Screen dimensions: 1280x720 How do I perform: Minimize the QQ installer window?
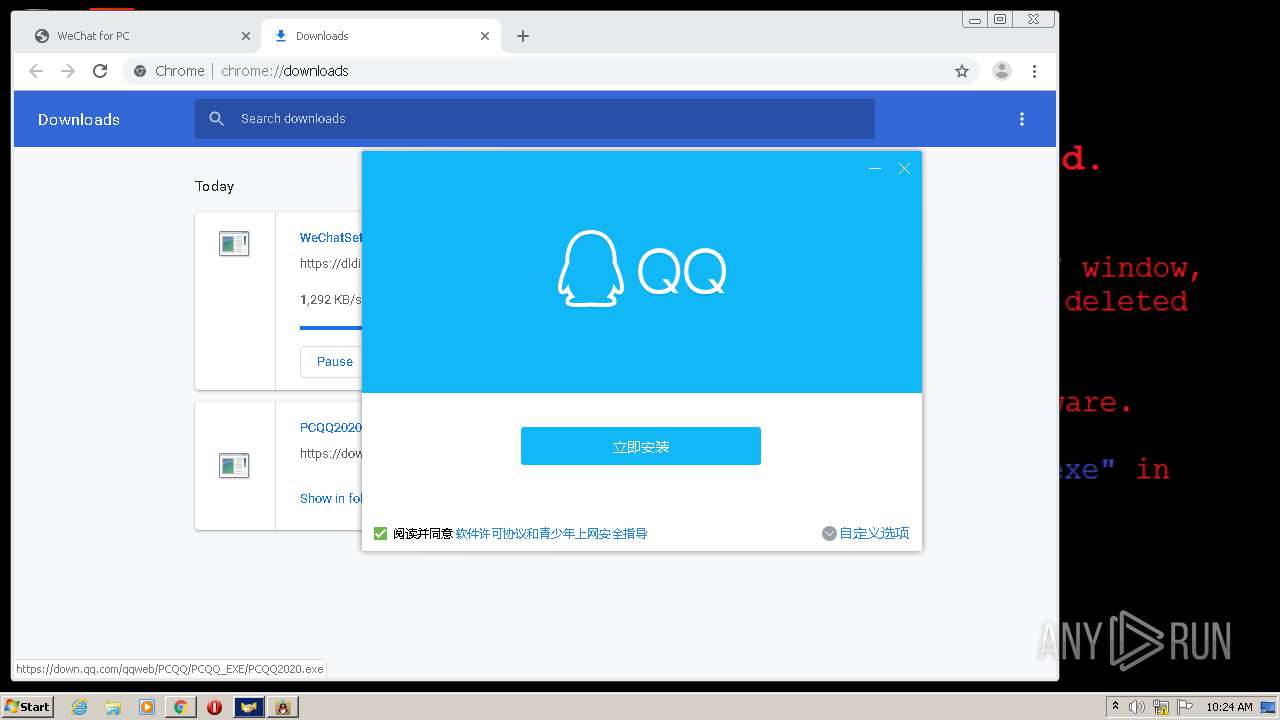click(875, 169)
